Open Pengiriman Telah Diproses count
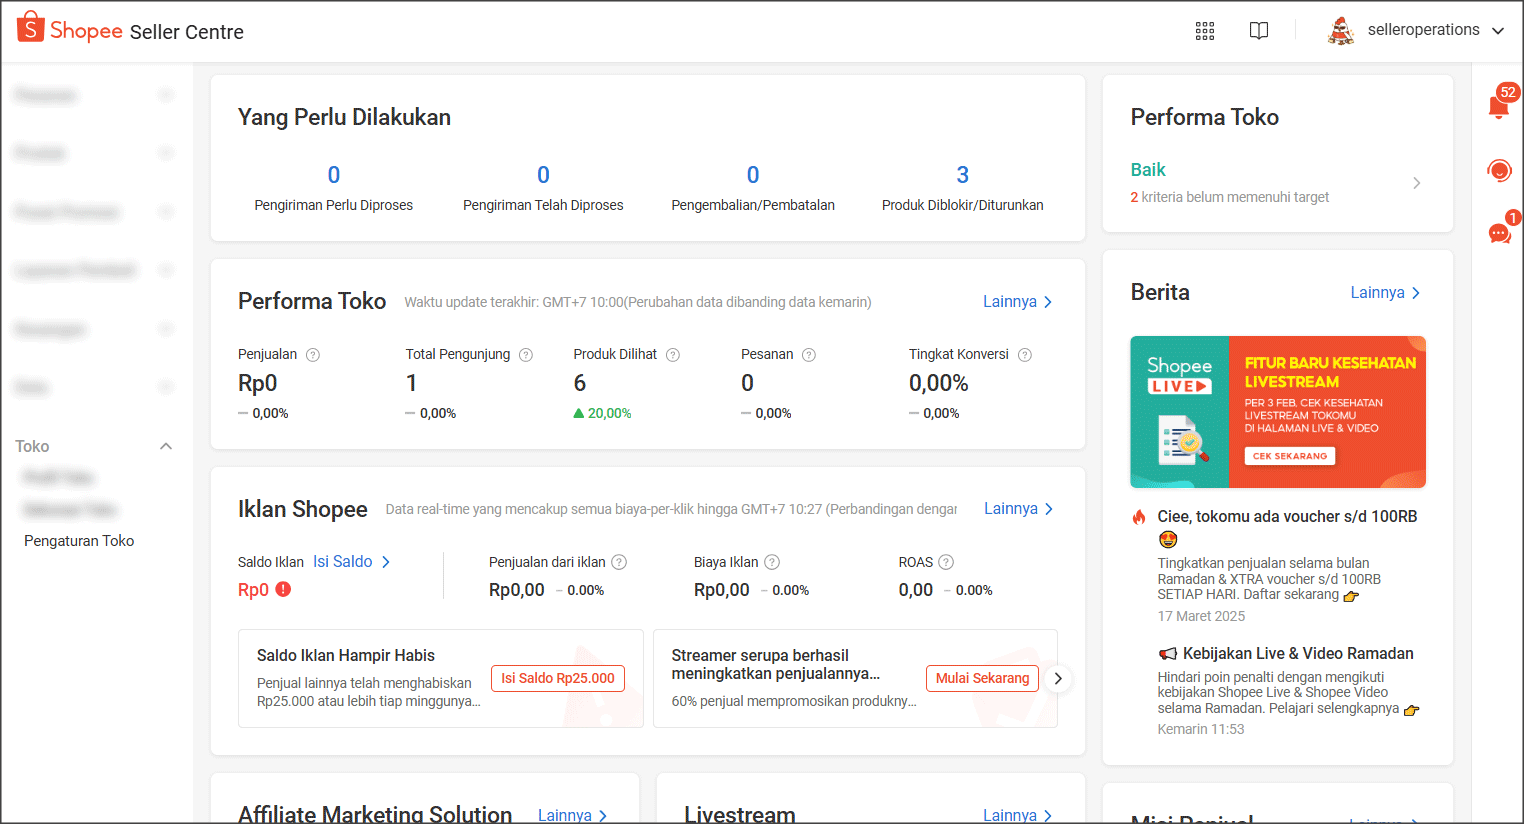The height and width of the screenshot is (824, 1524). 543,187
